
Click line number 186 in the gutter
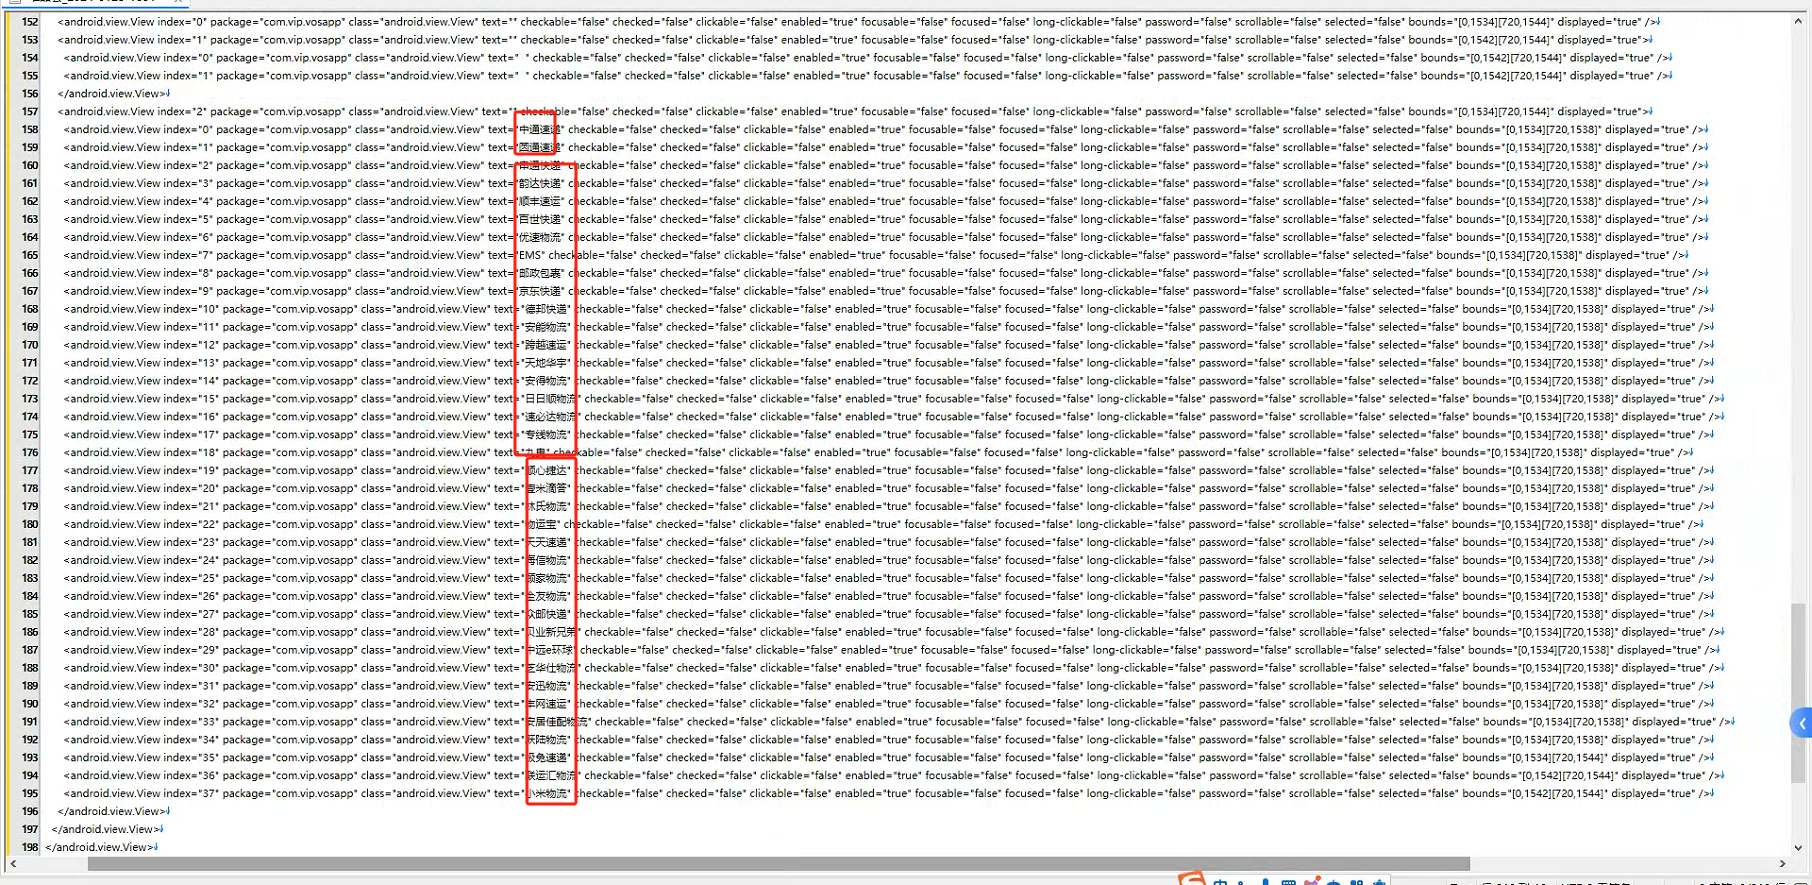click(x=30, y=632)
